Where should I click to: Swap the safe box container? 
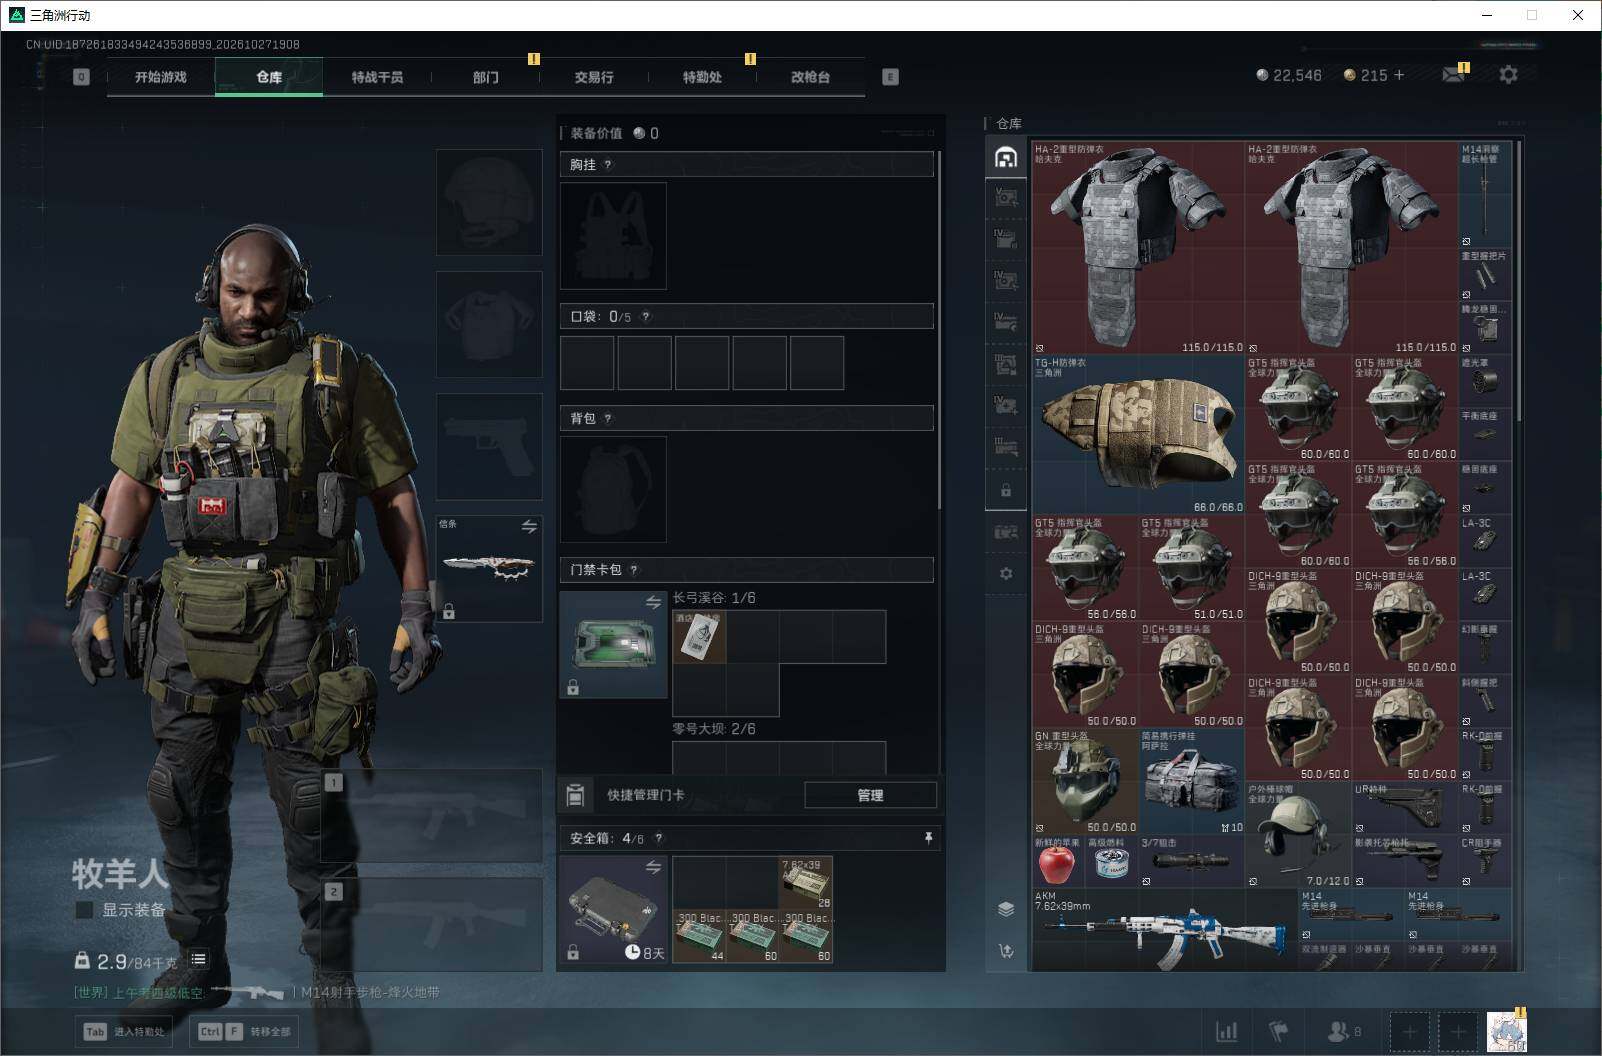tap(653, 867)
